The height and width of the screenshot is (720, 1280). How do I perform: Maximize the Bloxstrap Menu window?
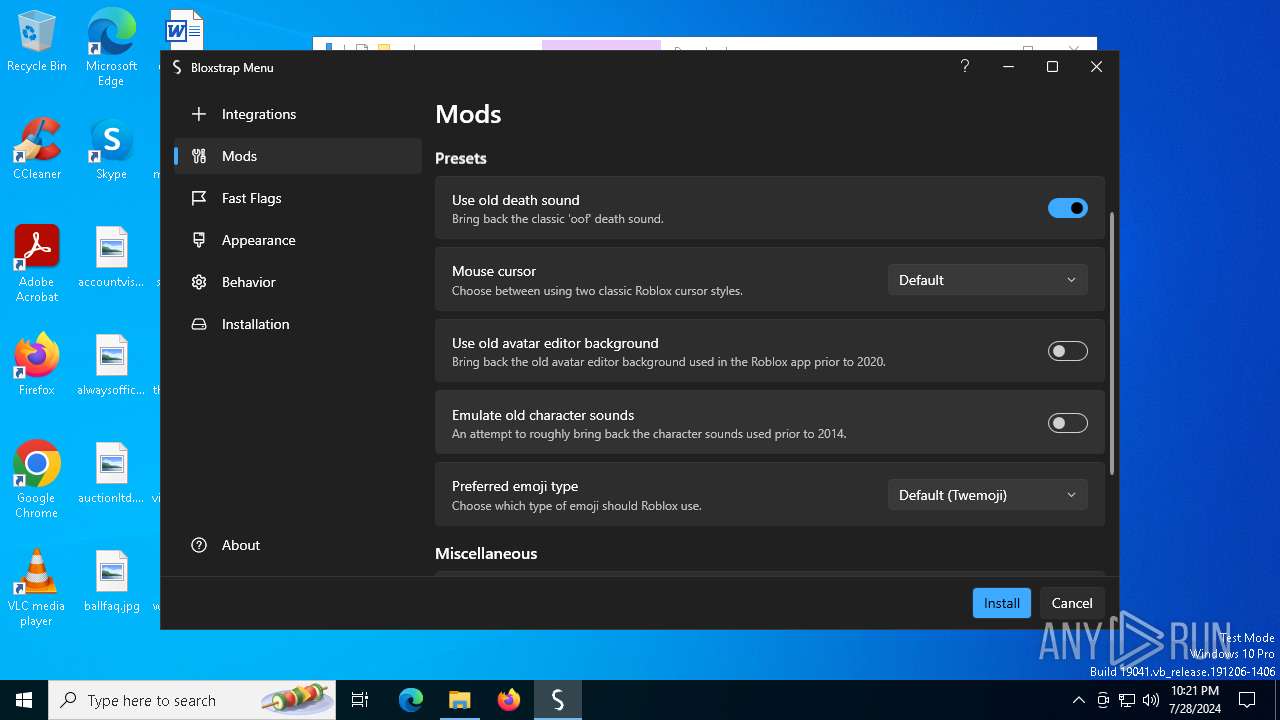(x=1052, y=66)
